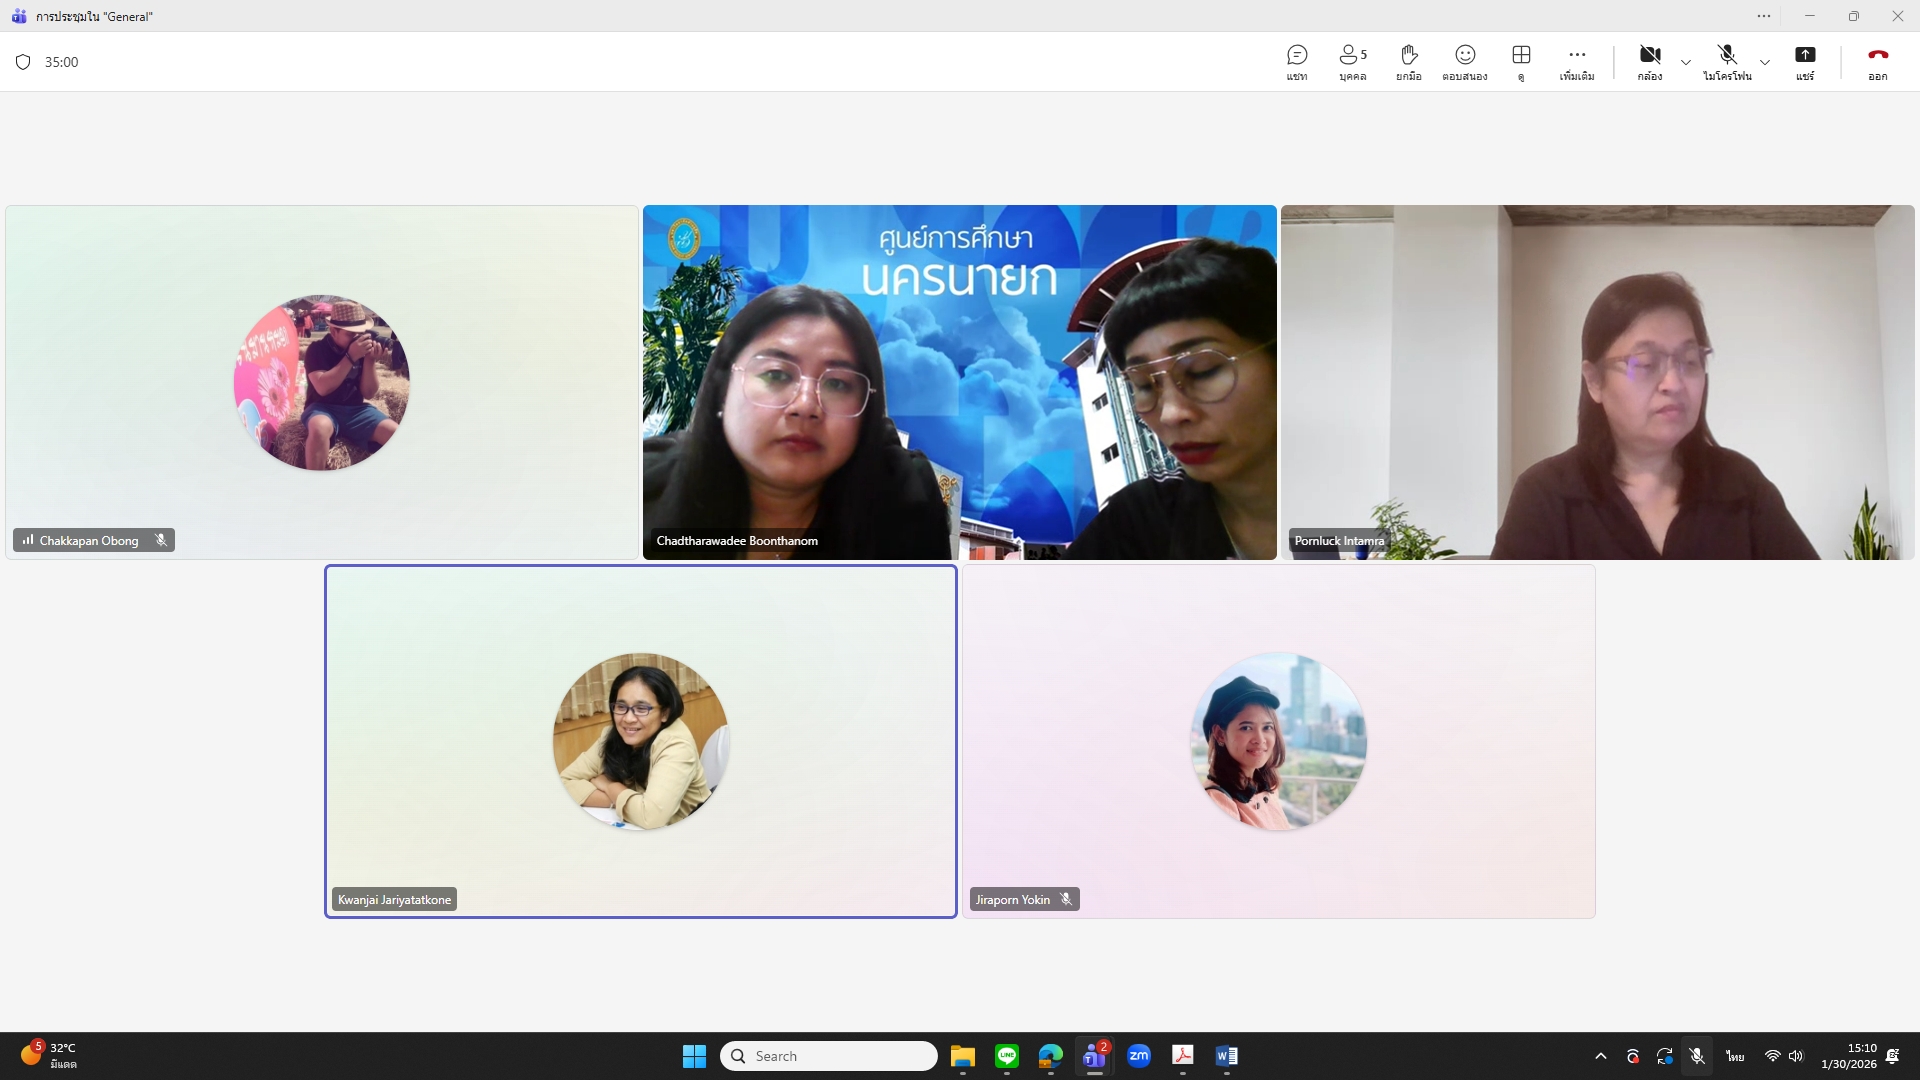
Task: Open the reactions emoji menu
Action: (1464, 62)
